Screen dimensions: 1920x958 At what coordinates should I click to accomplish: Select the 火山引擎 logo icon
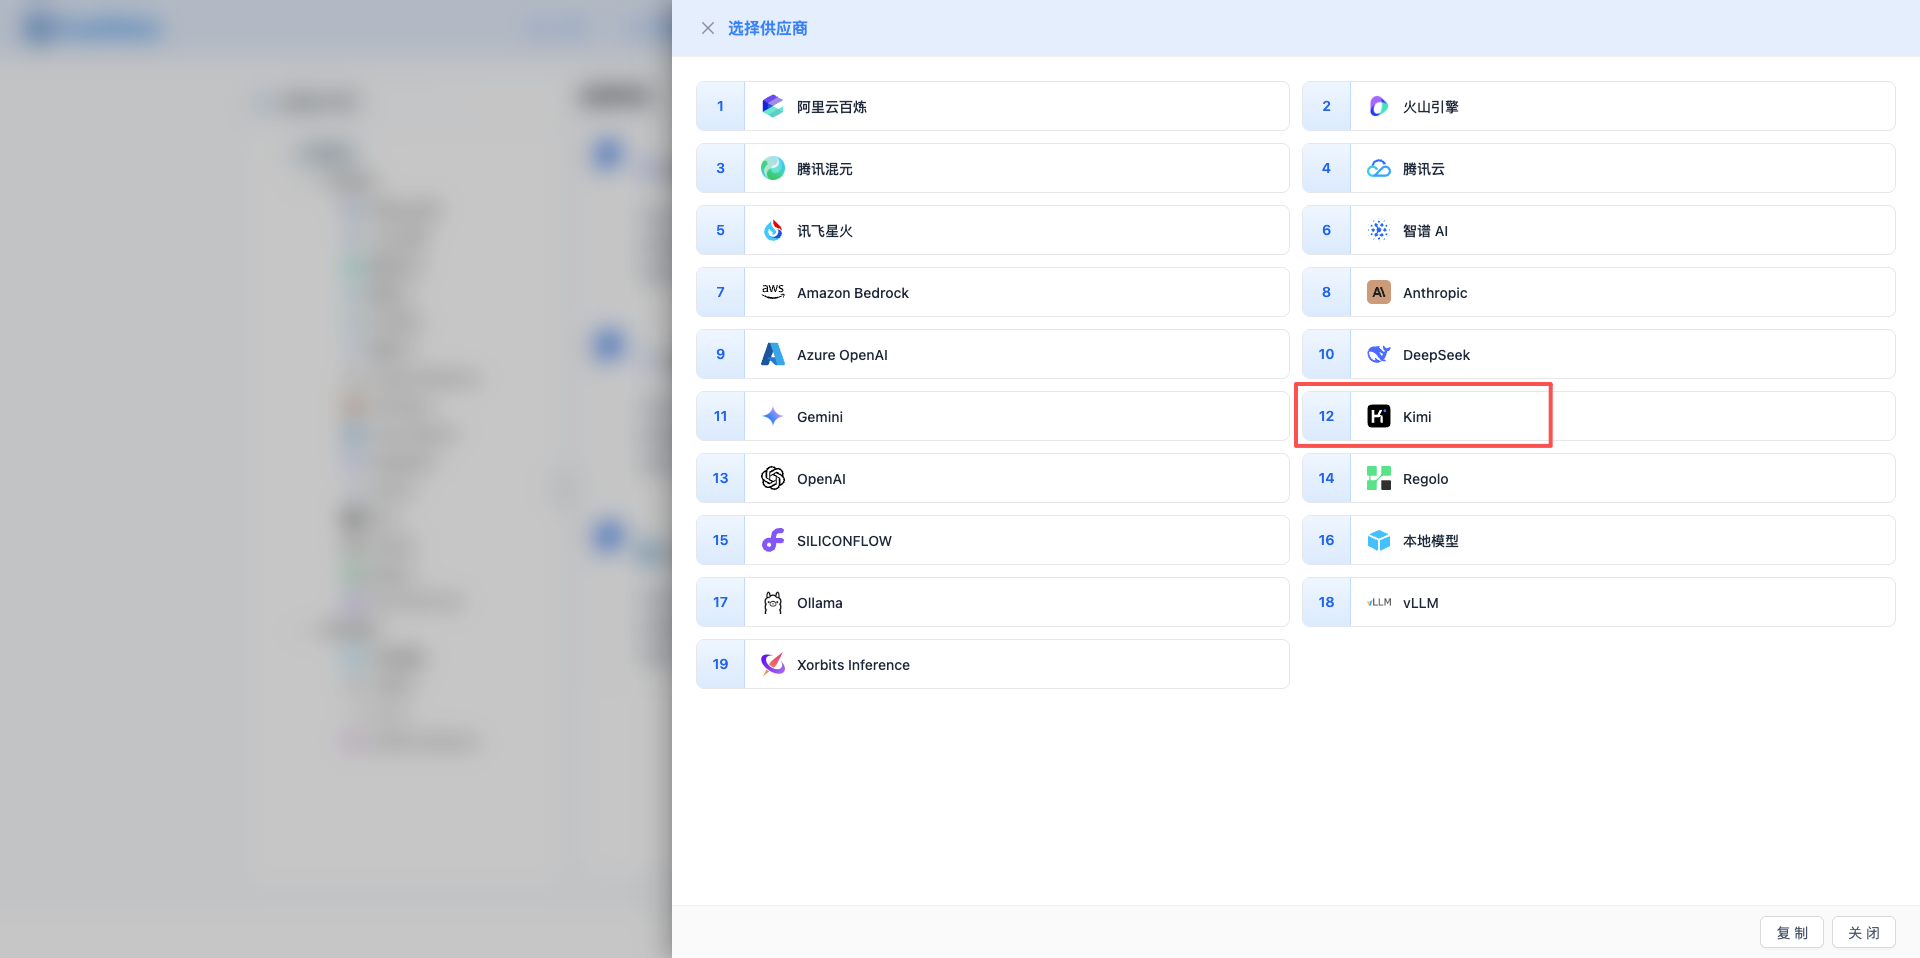point(1378,106)
